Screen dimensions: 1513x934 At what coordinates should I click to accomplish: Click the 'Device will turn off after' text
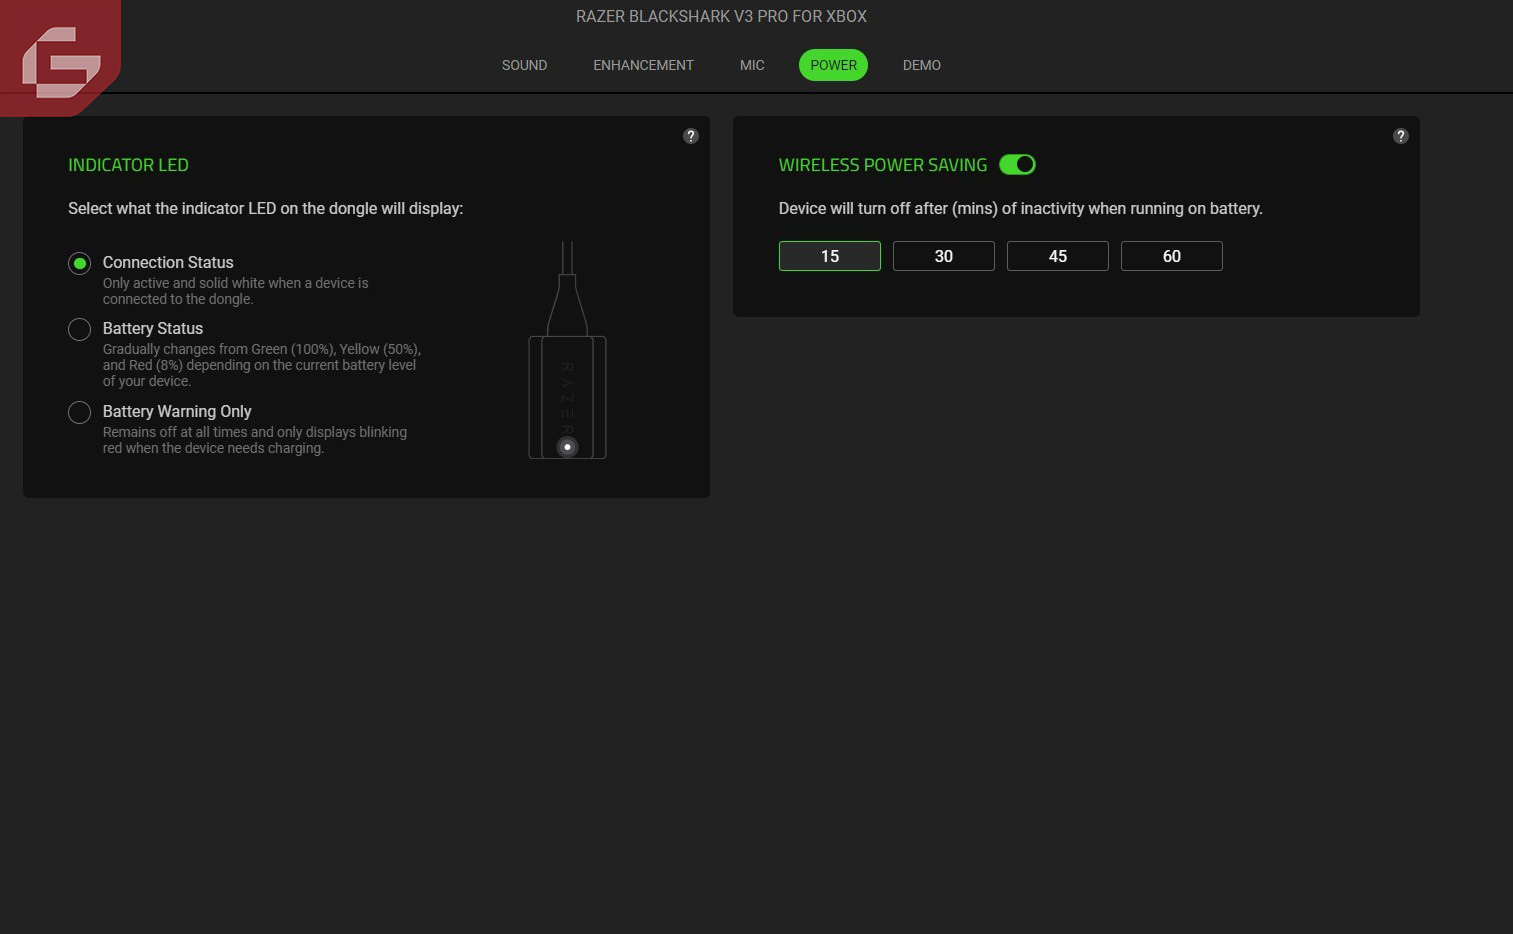coord(1021,208)
